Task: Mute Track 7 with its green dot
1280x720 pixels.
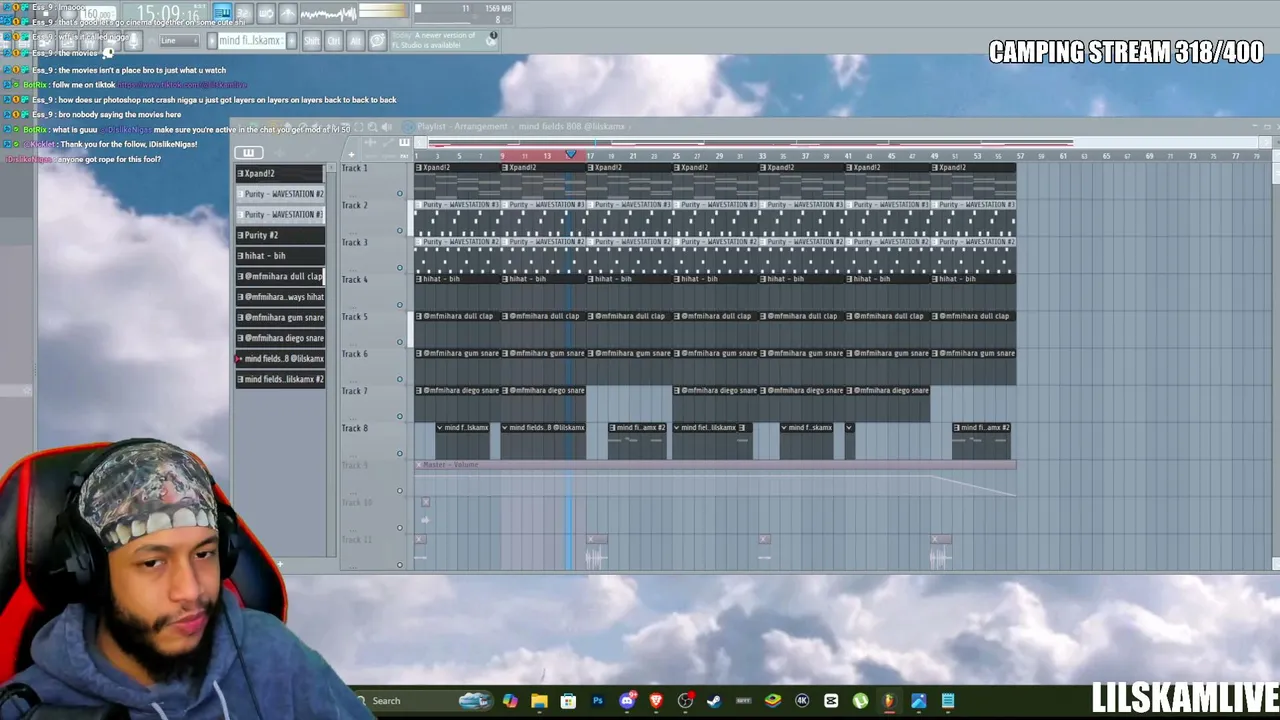Action: pos(400,416)
